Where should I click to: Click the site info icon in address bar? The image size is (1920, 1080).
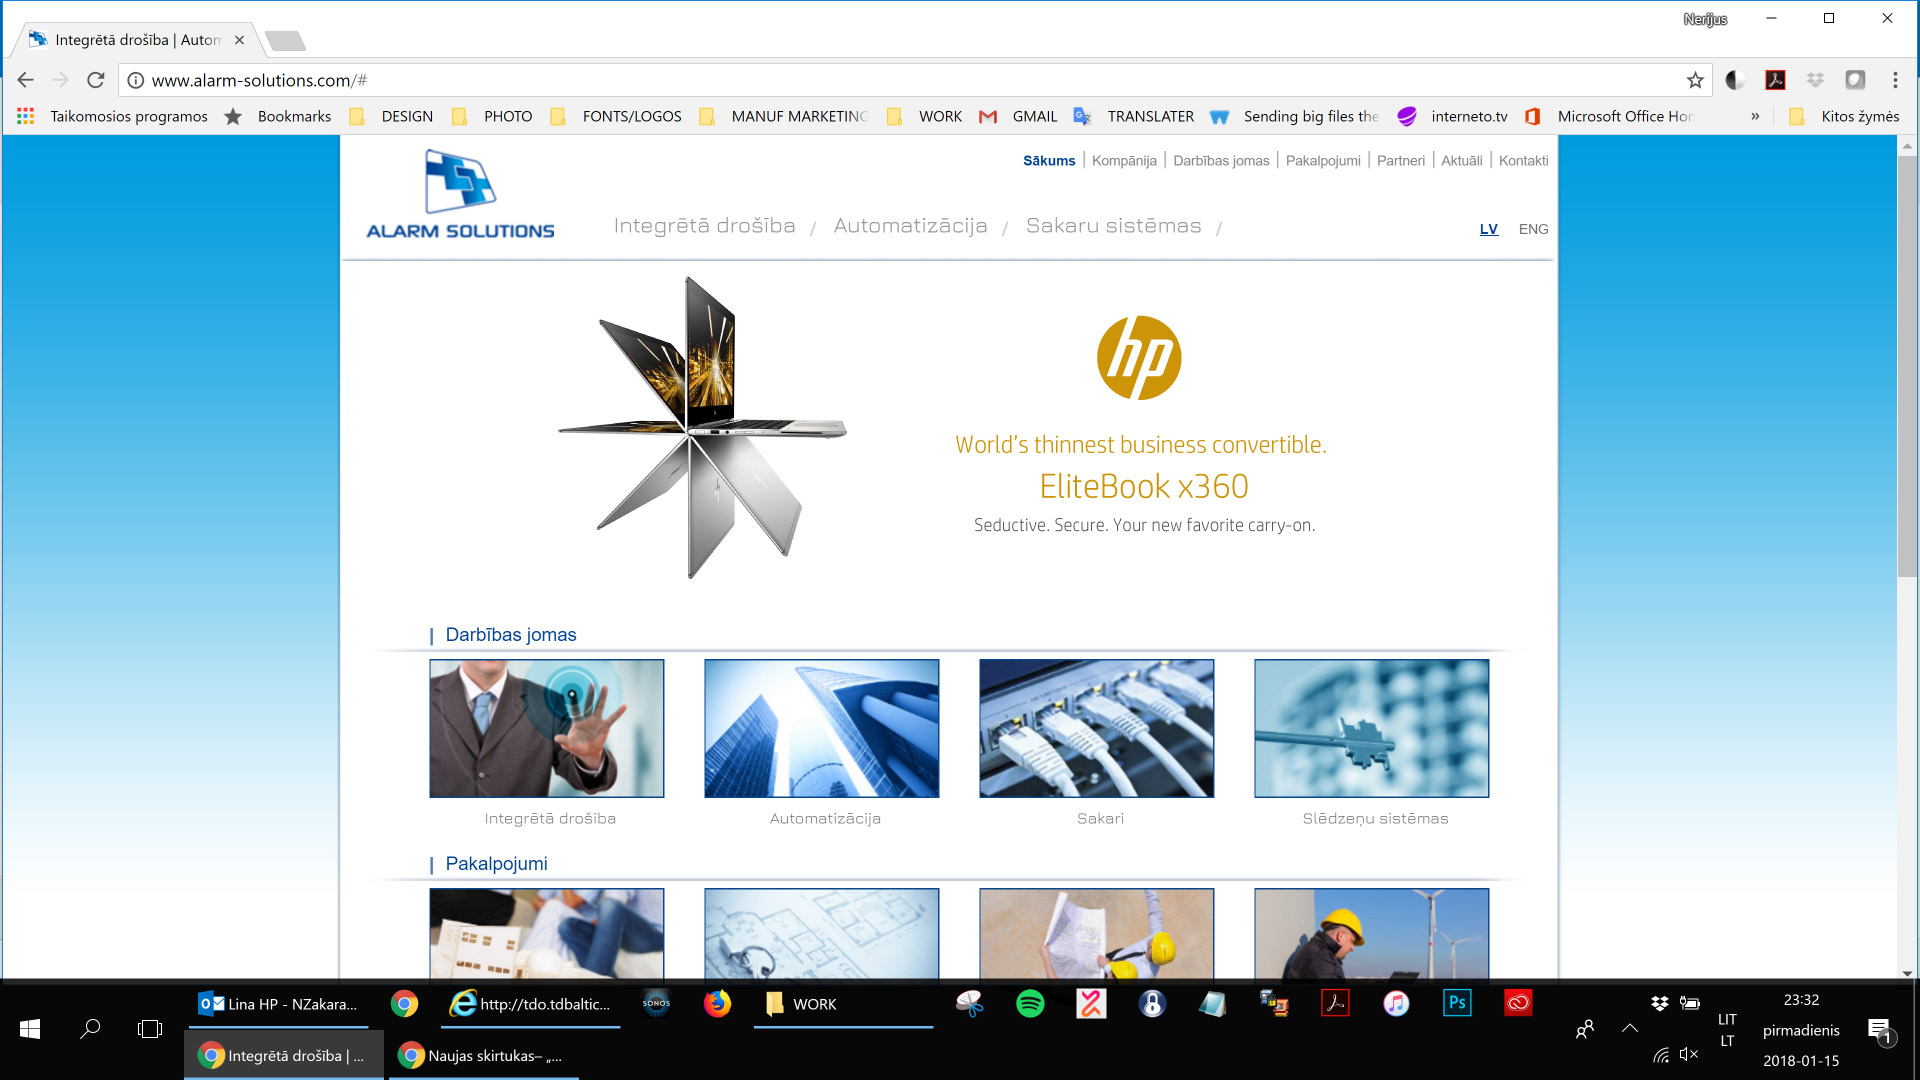click(x=136, y=80)
